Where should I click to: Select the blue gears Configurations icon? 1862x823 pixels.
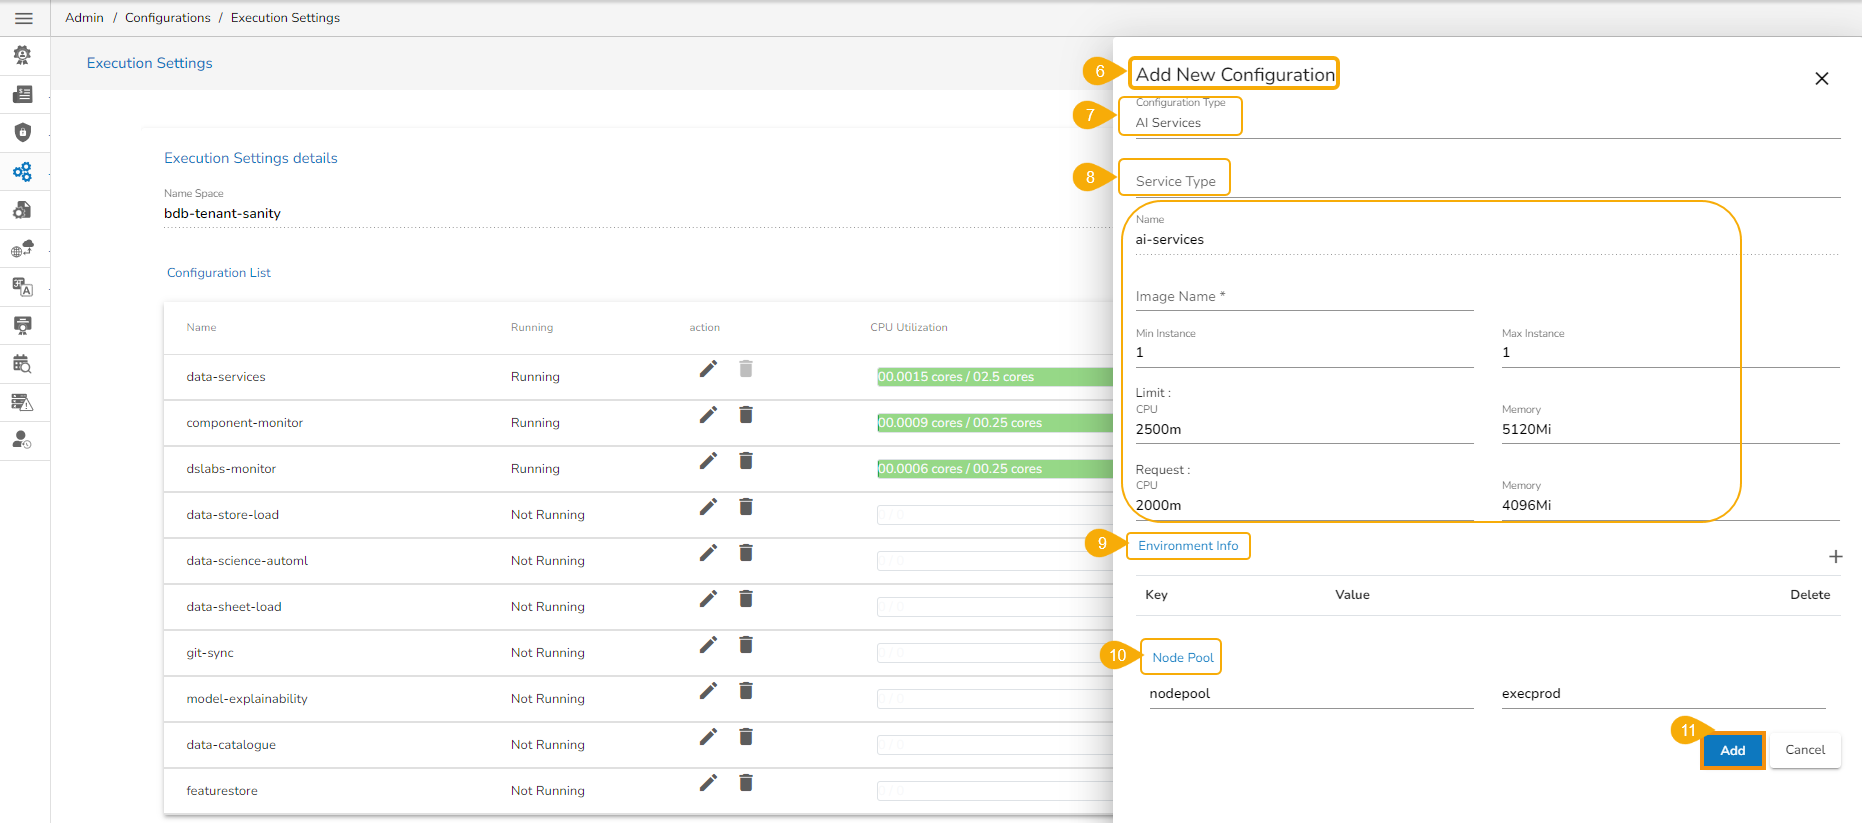[x=23, y=172]
